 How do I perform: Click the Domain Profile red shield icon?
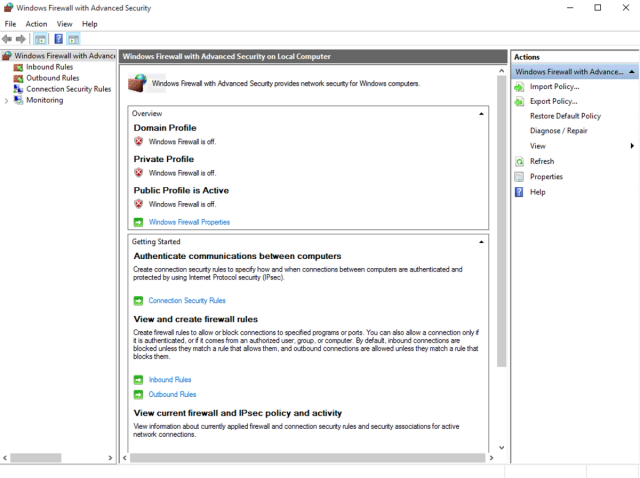[x=139, y=141]
